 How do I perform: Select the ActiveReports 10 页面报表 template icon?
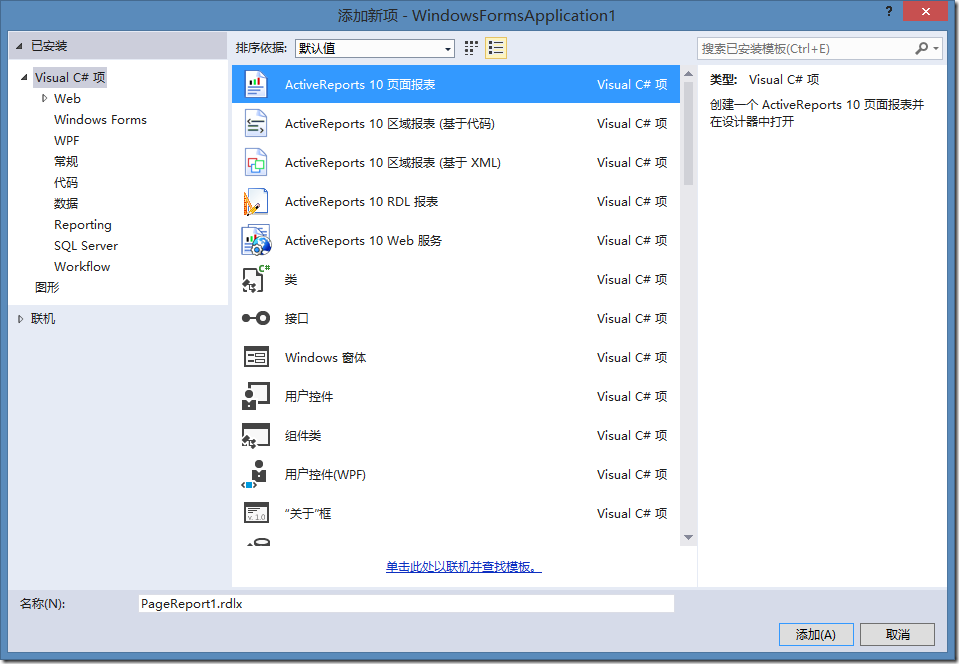click(256, 84)
